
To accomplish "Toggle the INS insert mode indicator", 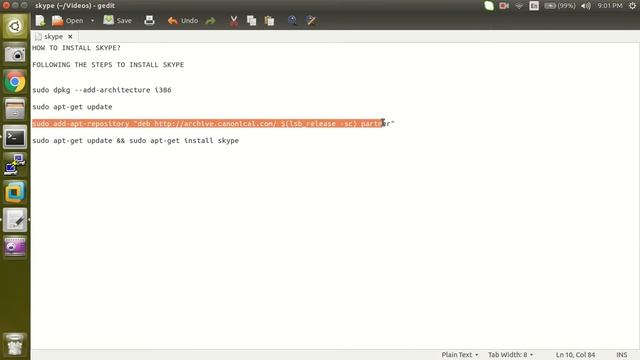I will coord(622,355).
